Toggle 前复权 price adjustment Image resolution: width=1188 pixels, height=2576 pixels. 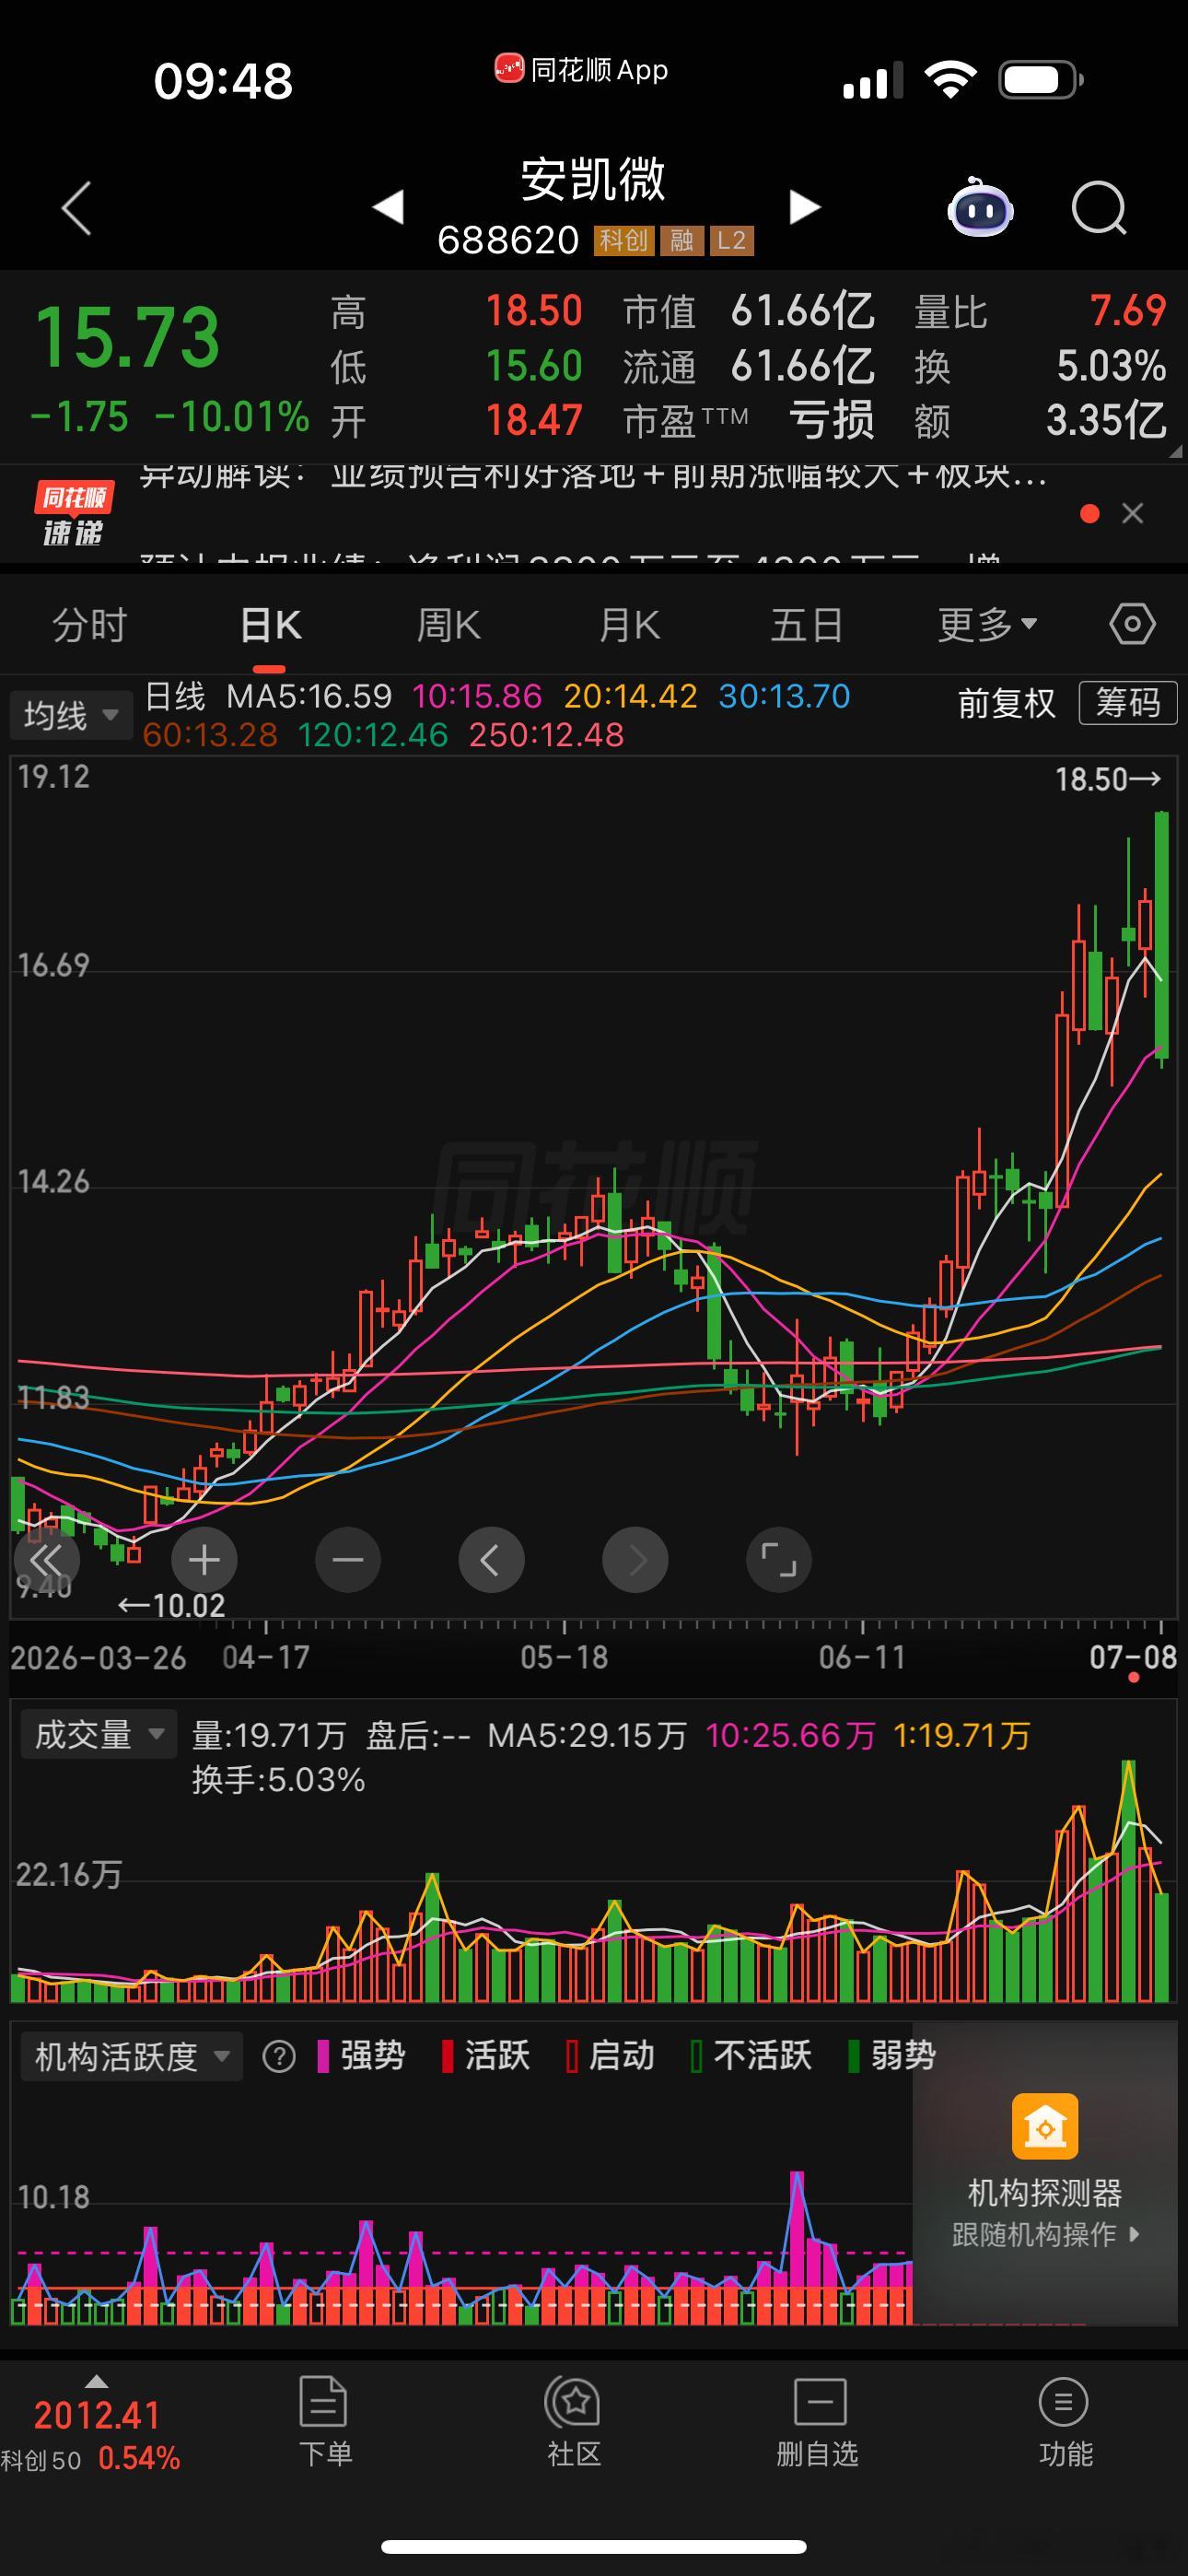[1006, 703]
